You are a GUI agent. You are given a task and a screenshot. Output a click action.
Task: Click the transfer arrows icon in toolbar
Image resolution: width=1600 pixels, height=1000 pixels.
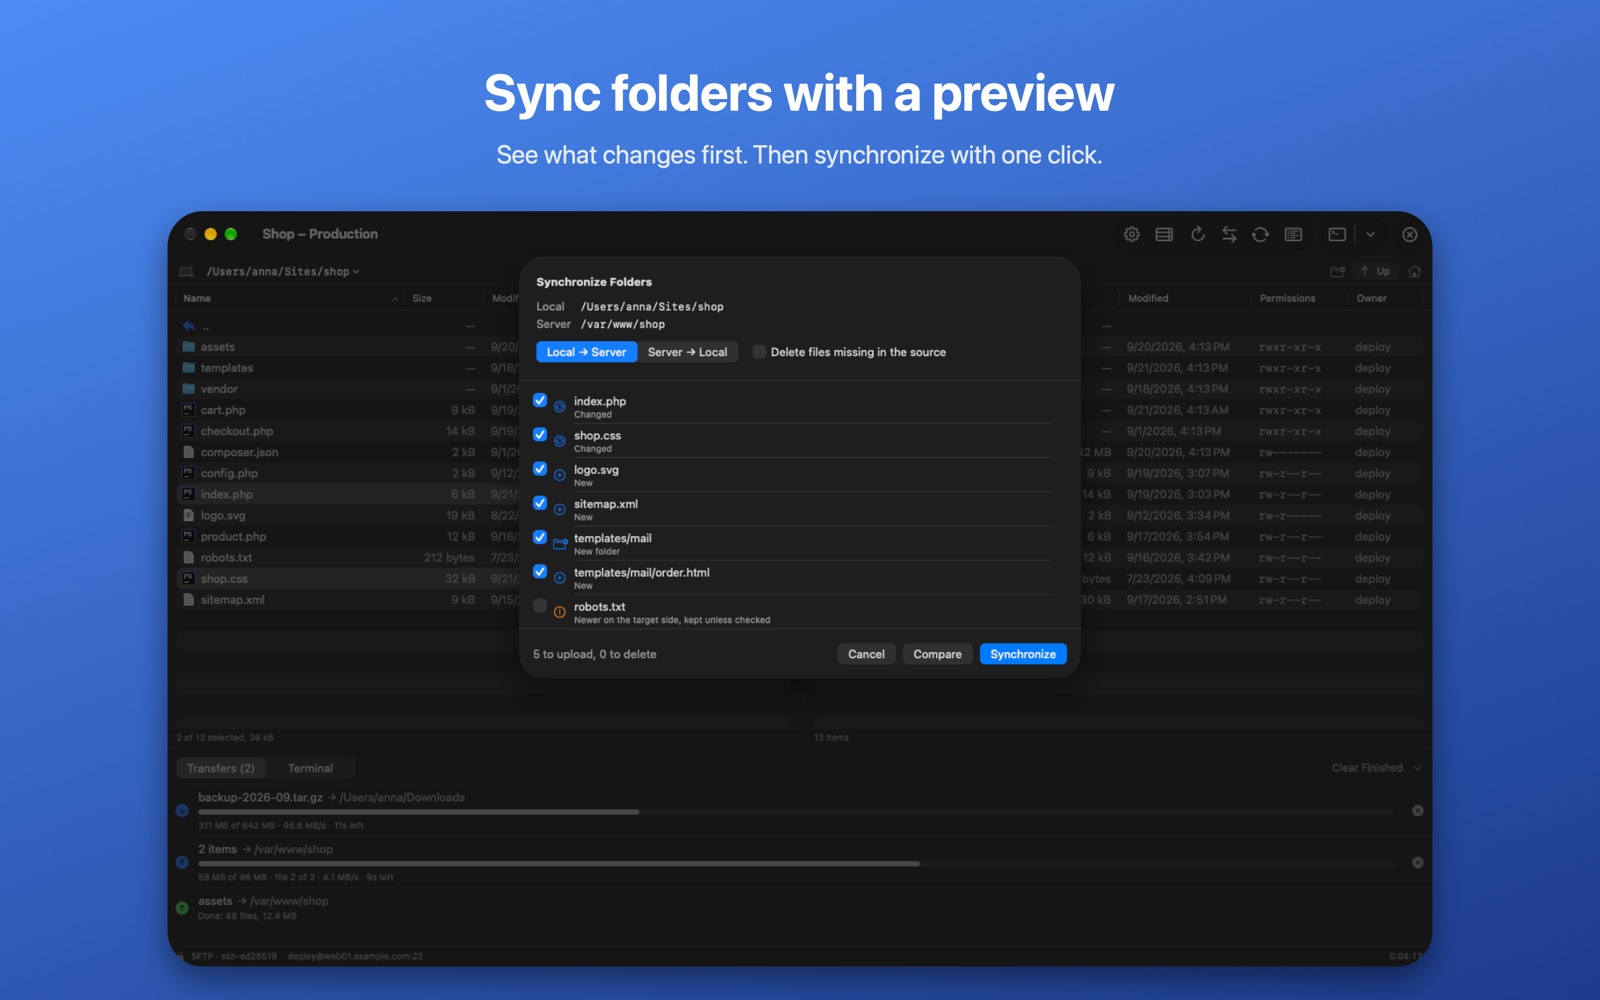(x=1229, y=234)
